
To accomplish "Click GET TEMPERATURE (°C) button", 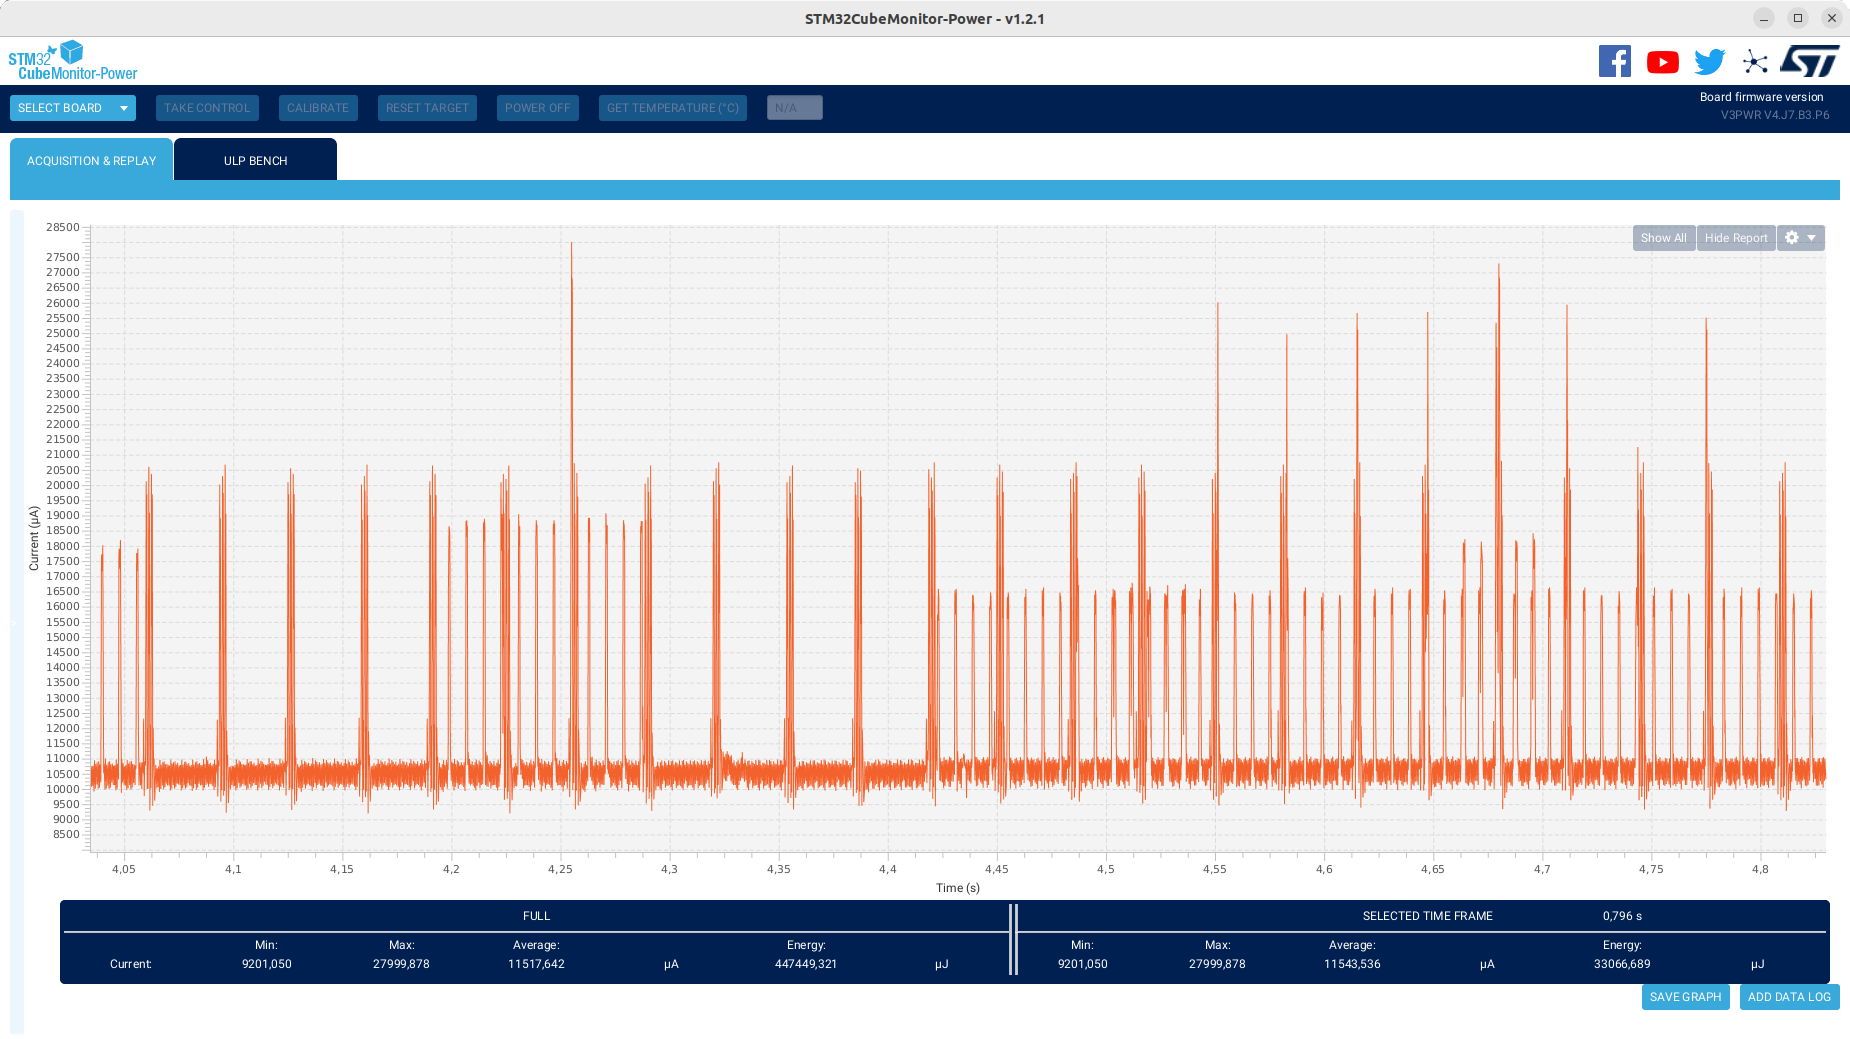I will point(673,108).
